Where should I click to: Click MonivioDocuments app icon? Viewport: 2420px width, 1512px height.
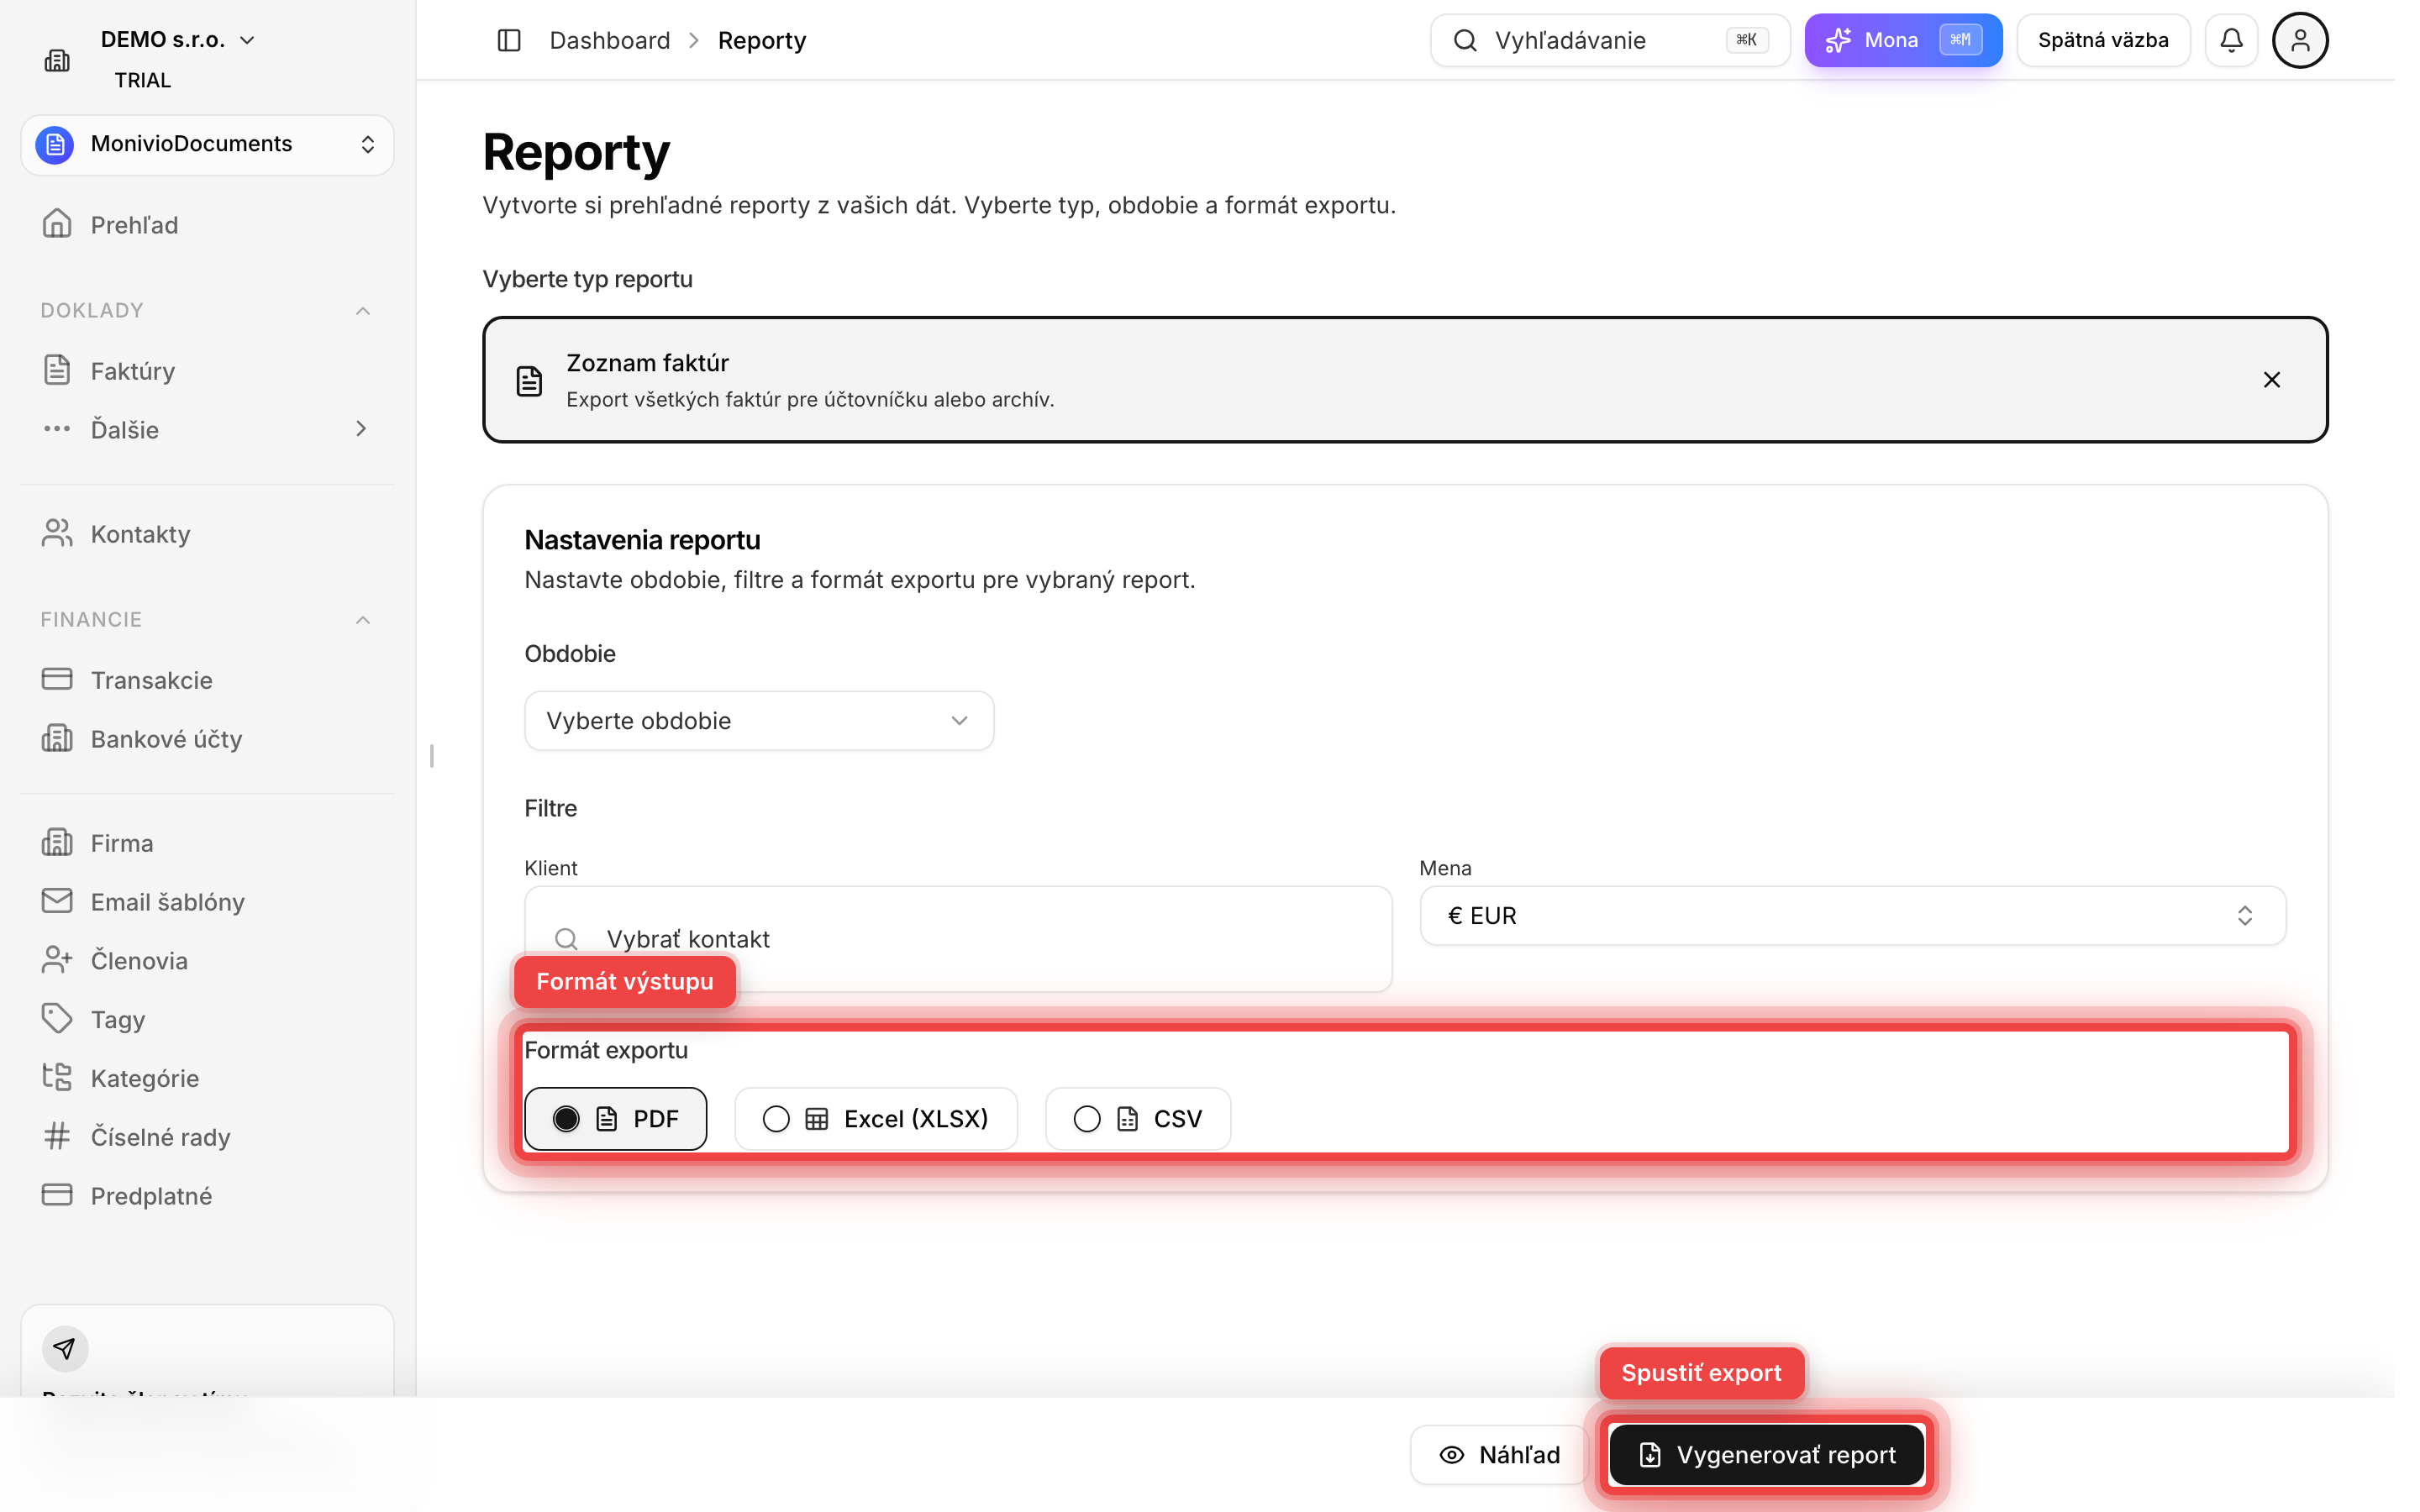coord(55,144)
